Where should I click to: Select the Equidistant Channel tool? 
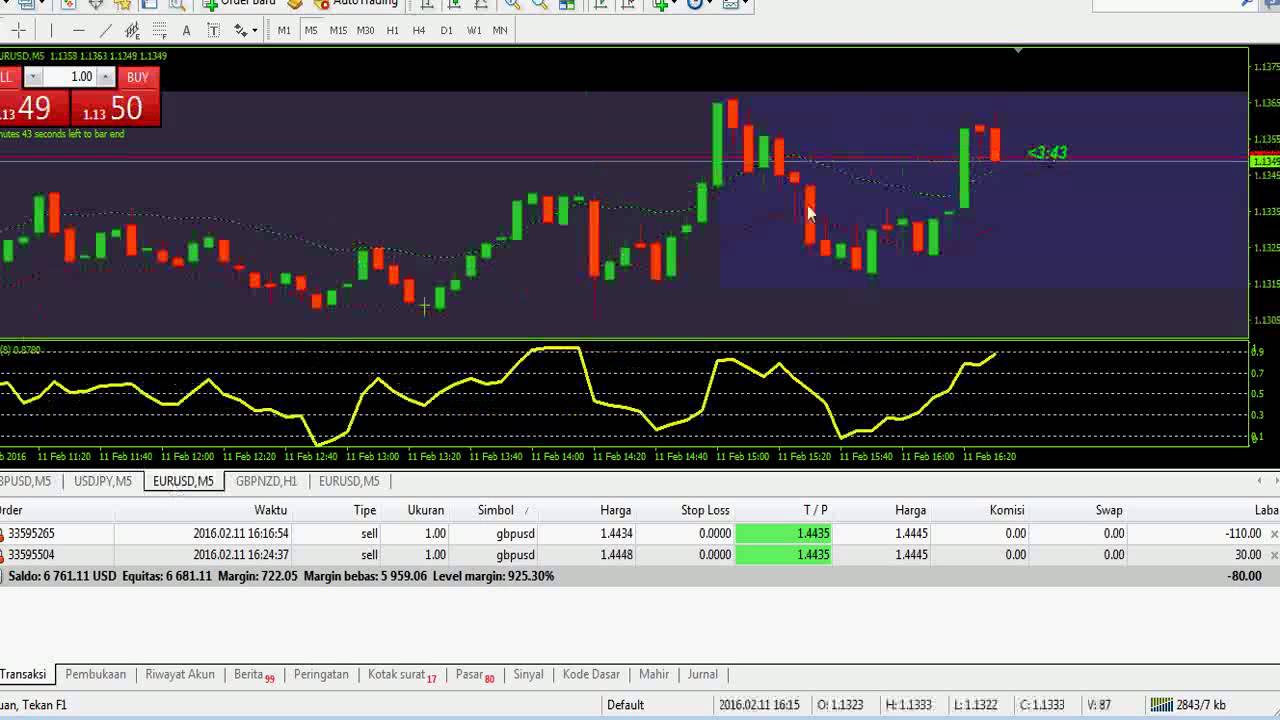tap(132, 31)
